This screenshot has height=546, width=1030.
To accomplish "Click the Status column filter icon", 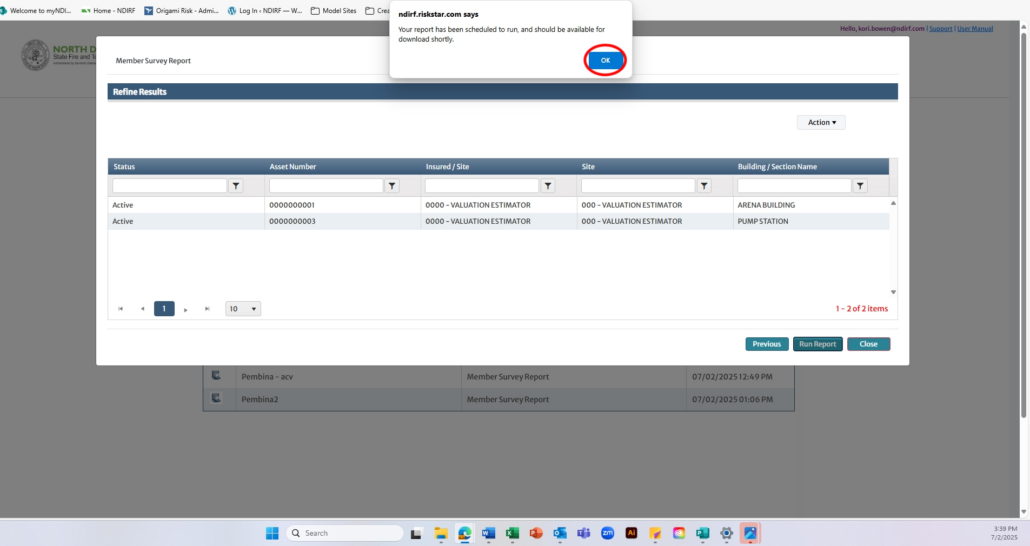I will tap(236, 186).
